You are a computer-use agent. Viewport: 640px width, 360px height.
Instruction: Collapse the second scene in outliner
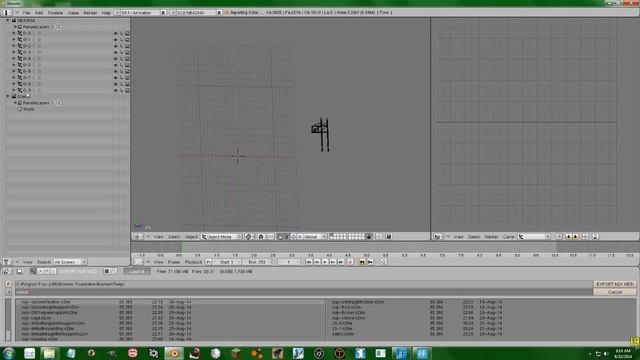7,96
